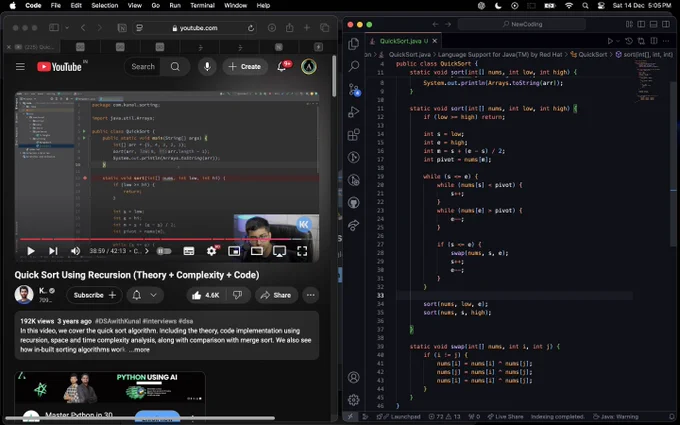Open YouTube notifications bell
The width and height of the screenshot is (680, 425).
tap(281, 66)
